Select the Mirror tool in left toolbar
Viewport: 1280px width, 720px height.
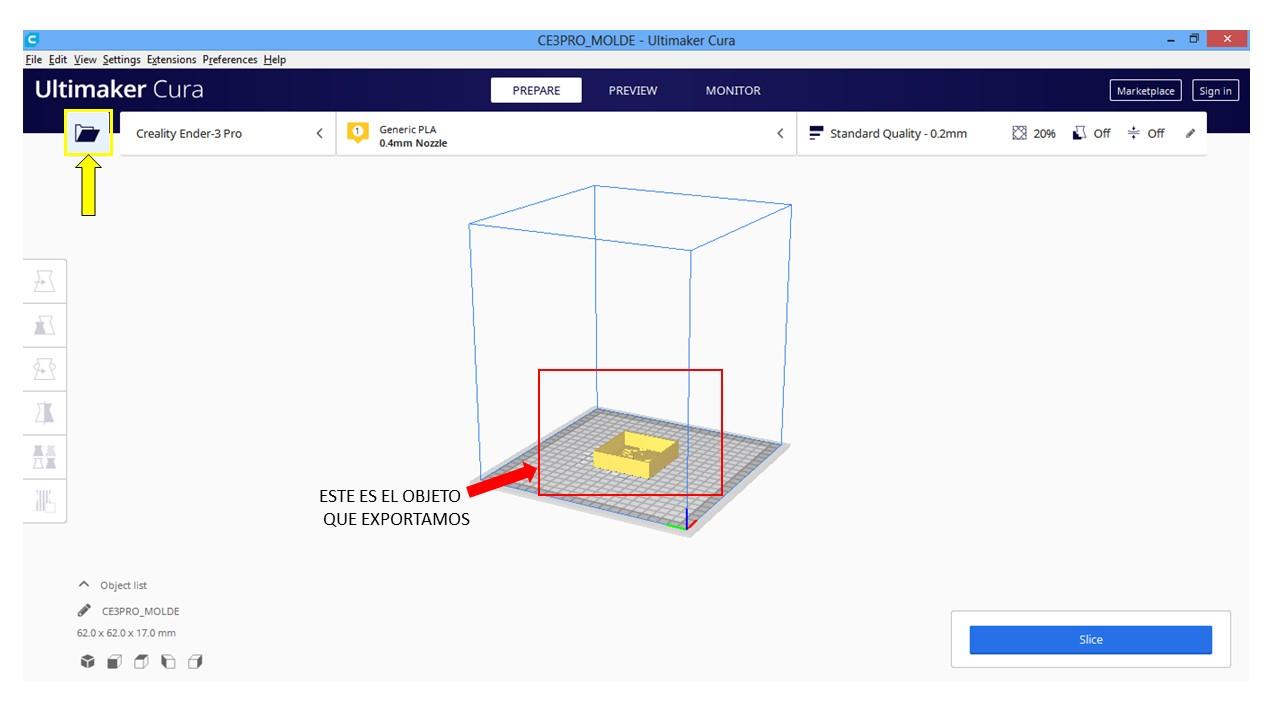point(44,412)
